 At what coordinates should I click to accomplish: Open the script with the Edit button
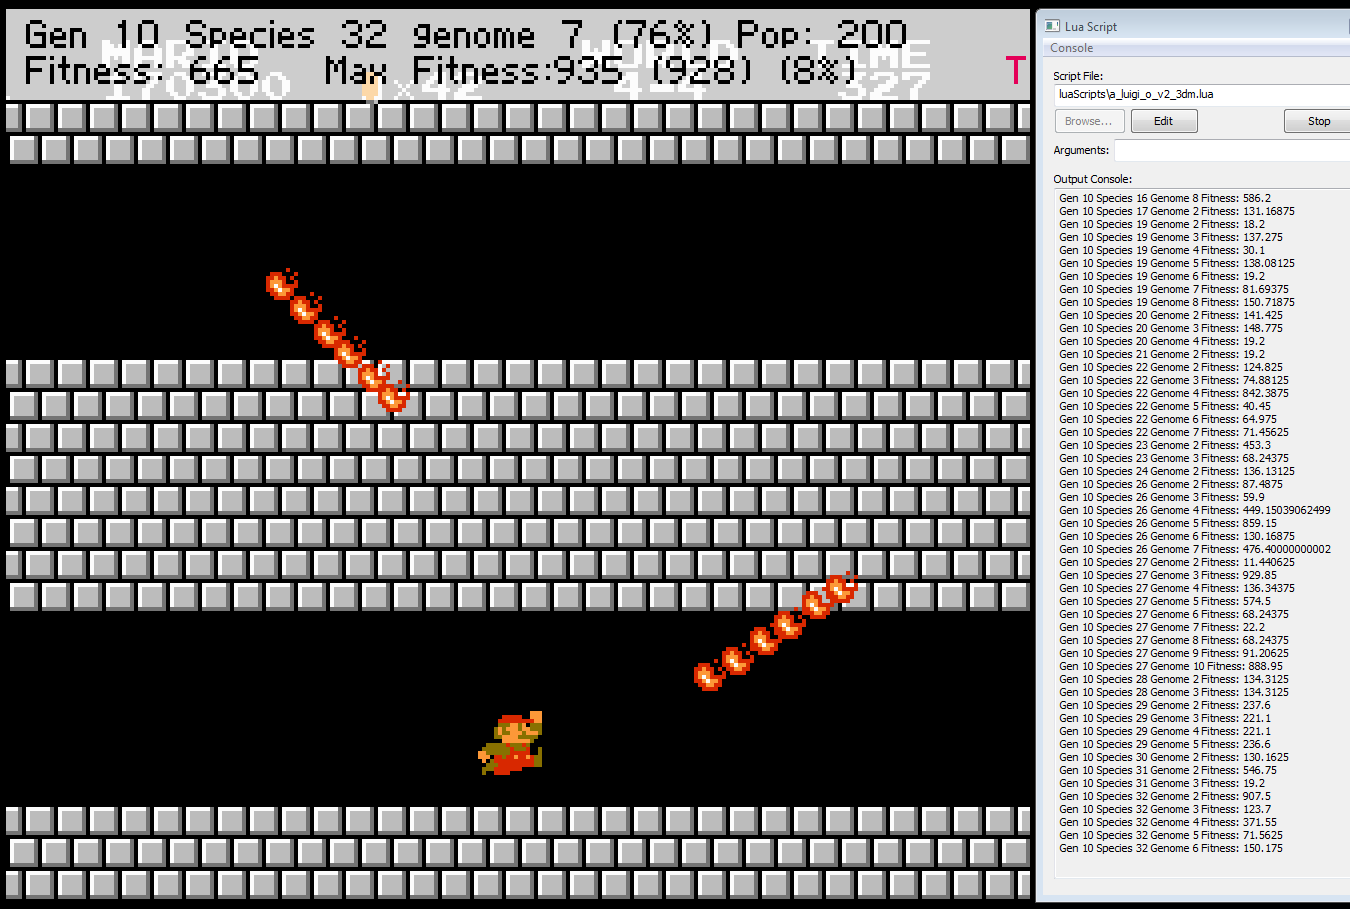tap(1163, 121)
